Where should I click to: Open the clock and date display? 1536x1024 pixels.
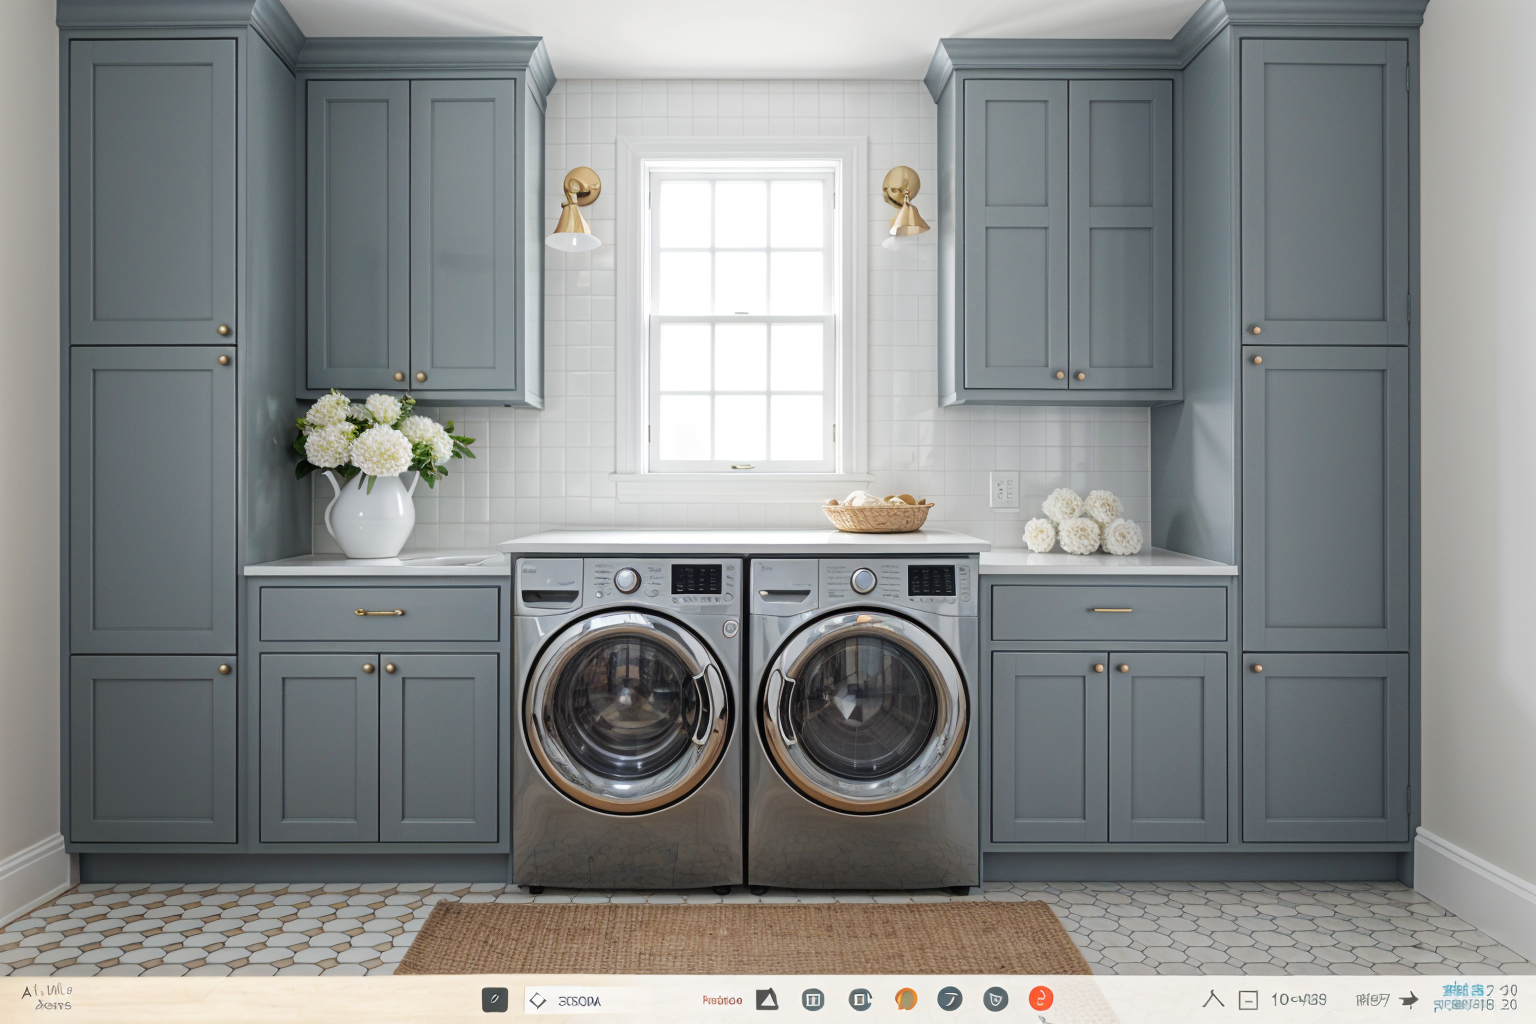coord(1475,998)
